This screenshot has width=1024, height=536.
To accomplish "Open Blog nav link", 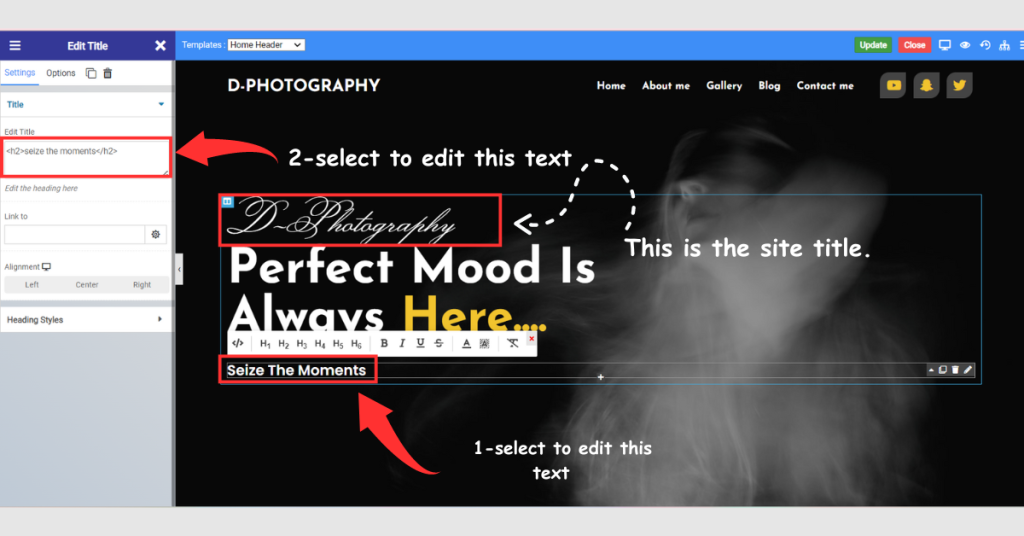I will 769,86.
